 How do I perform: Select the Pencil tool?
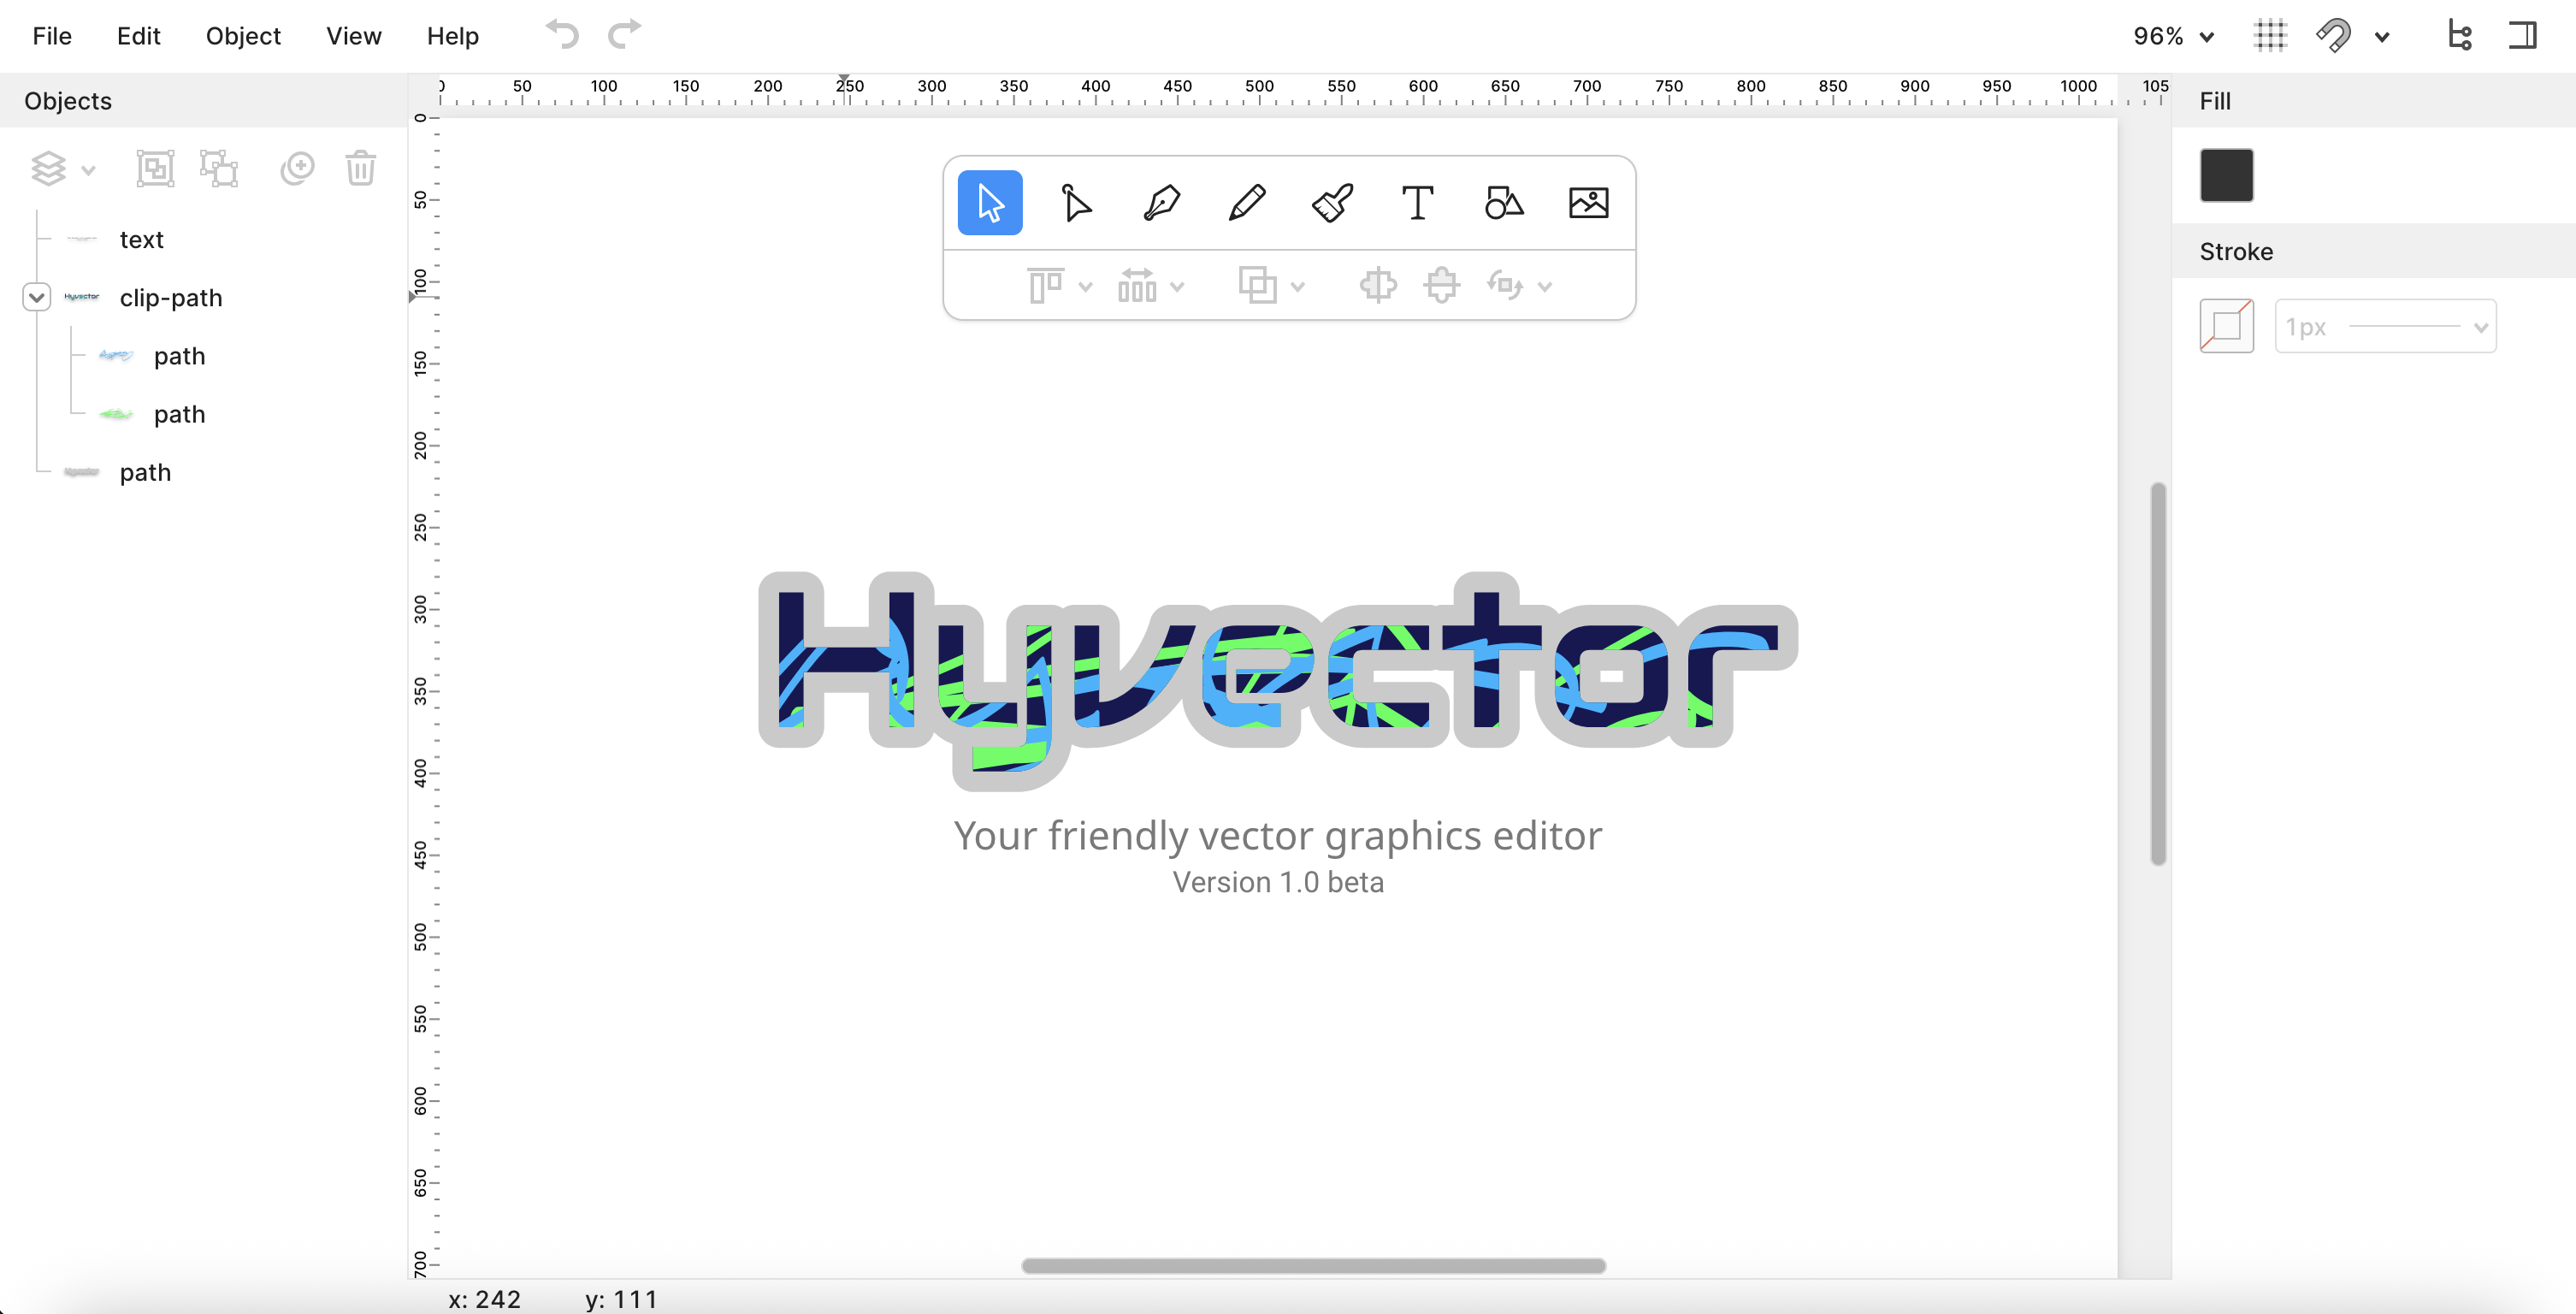coord(1247,203)
